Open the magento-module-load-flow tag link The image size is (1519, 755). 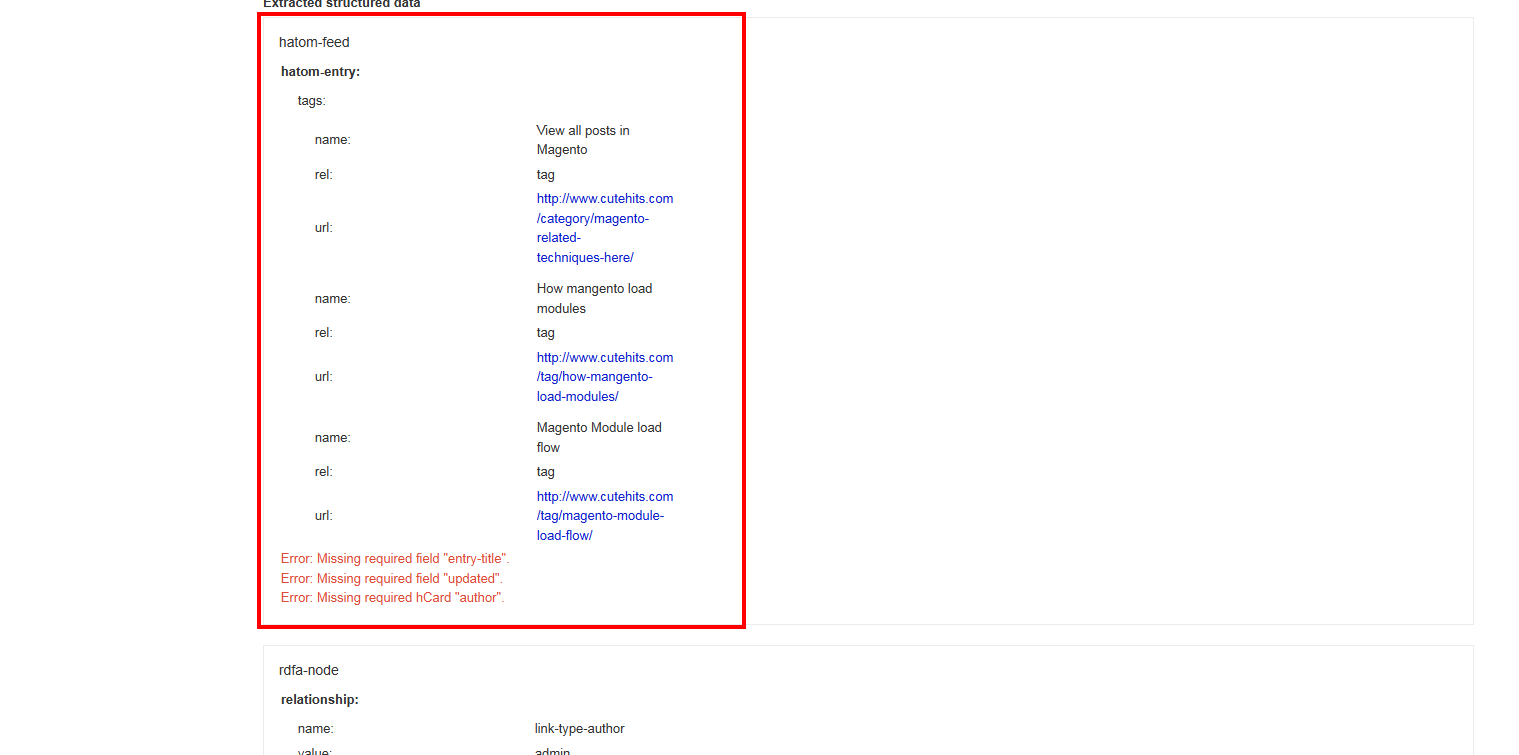[605, 516]
